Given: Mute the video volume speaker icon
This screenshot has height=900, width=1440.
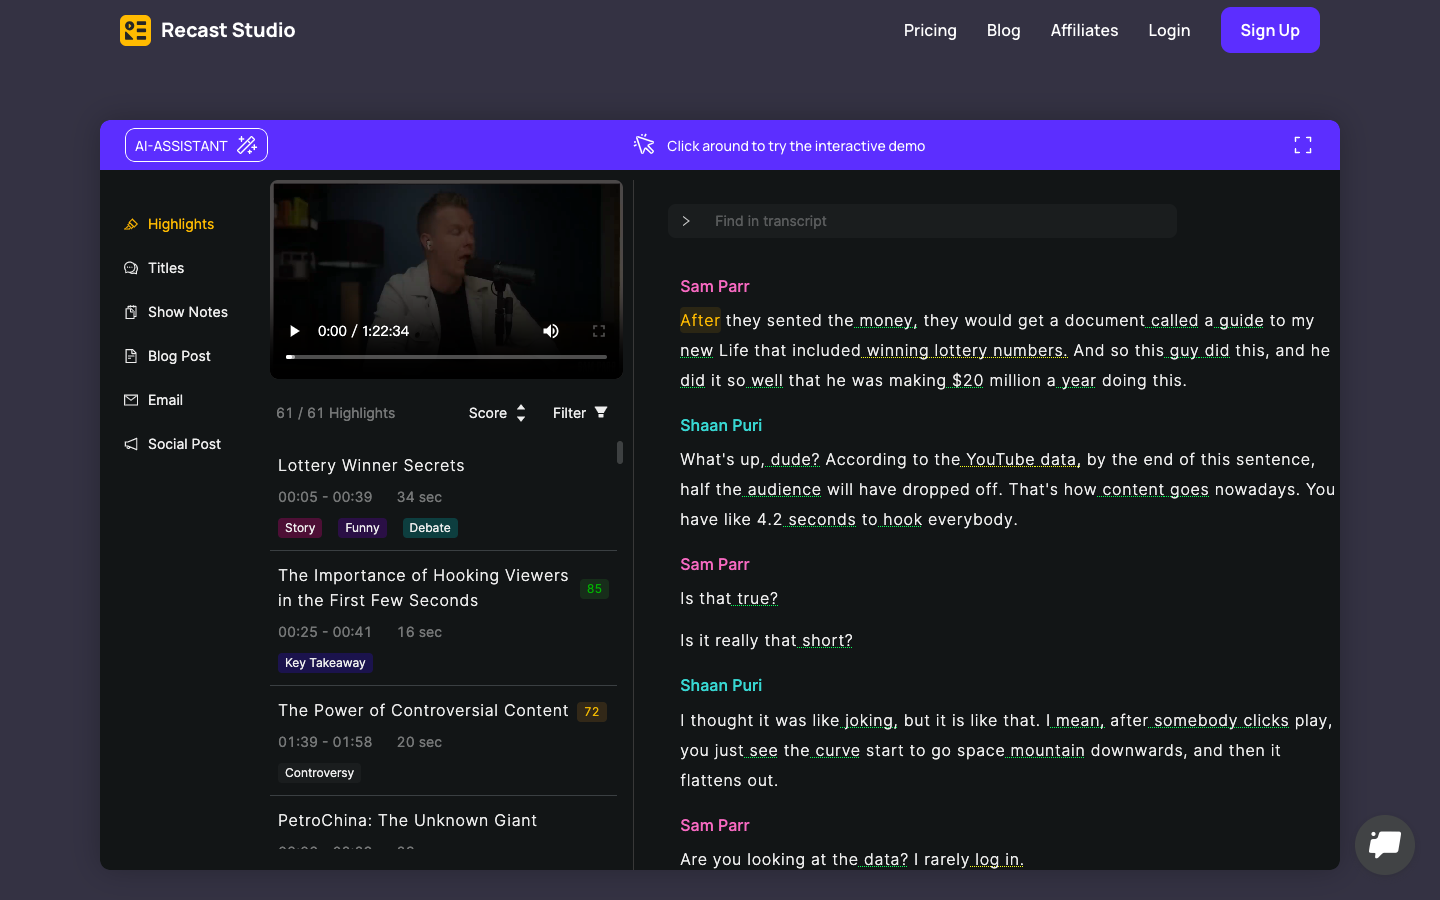Looking at the screenshot, I should (551, 331).
